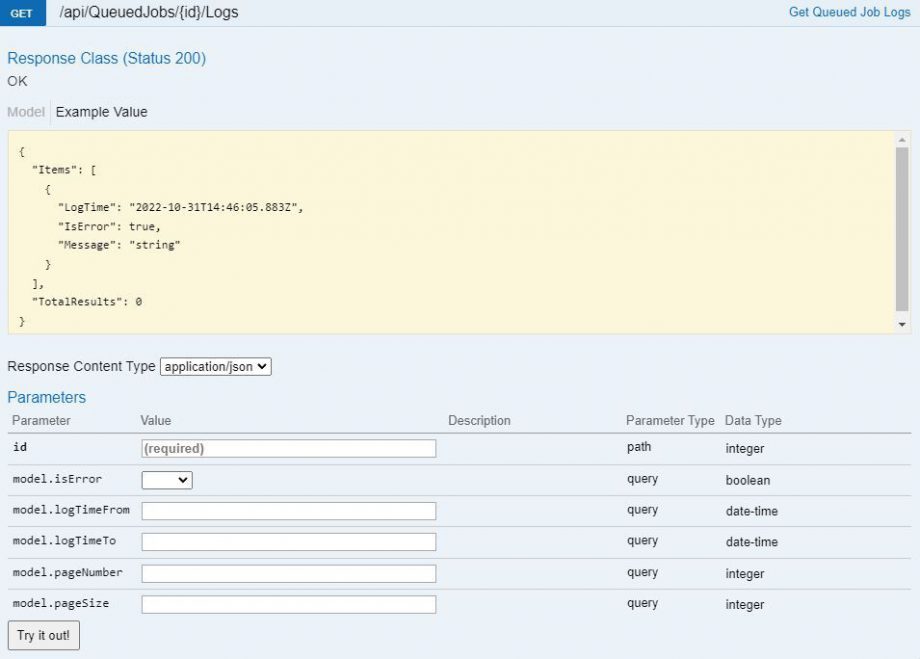
Task: Click the required id path parameter field
Action: pyautogui.click(x=290, y=448)
